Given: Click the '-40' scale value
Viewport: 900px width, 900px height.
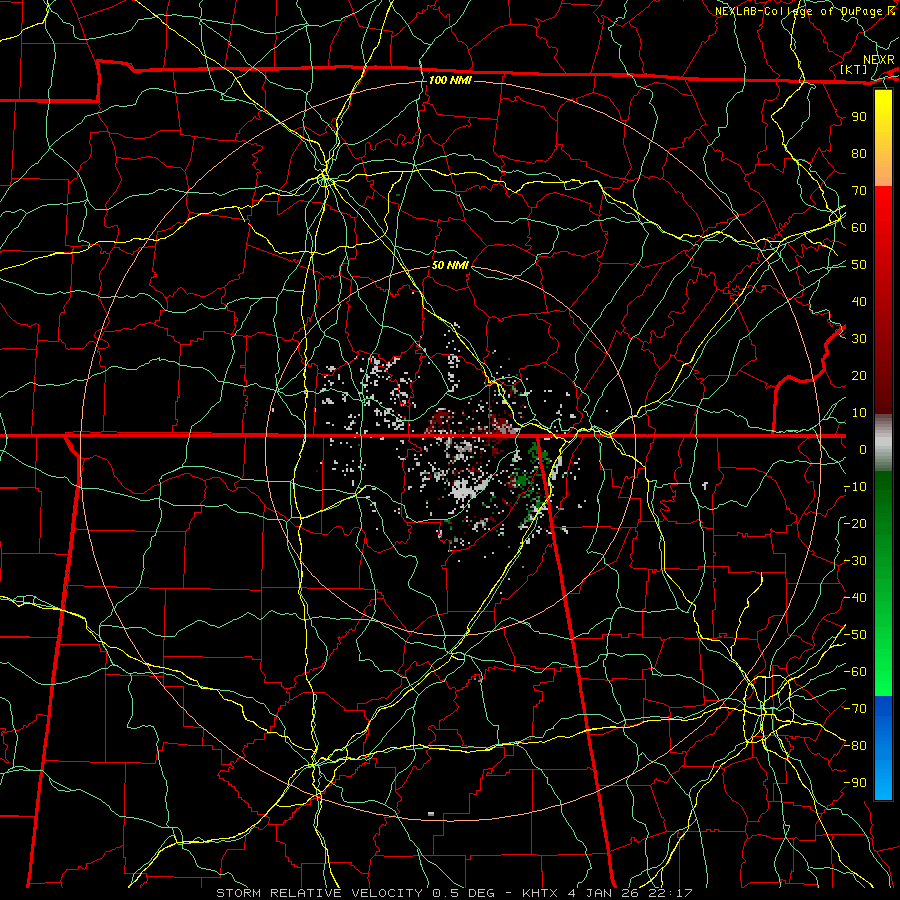Looking at the screenshot, I should 855,598.
